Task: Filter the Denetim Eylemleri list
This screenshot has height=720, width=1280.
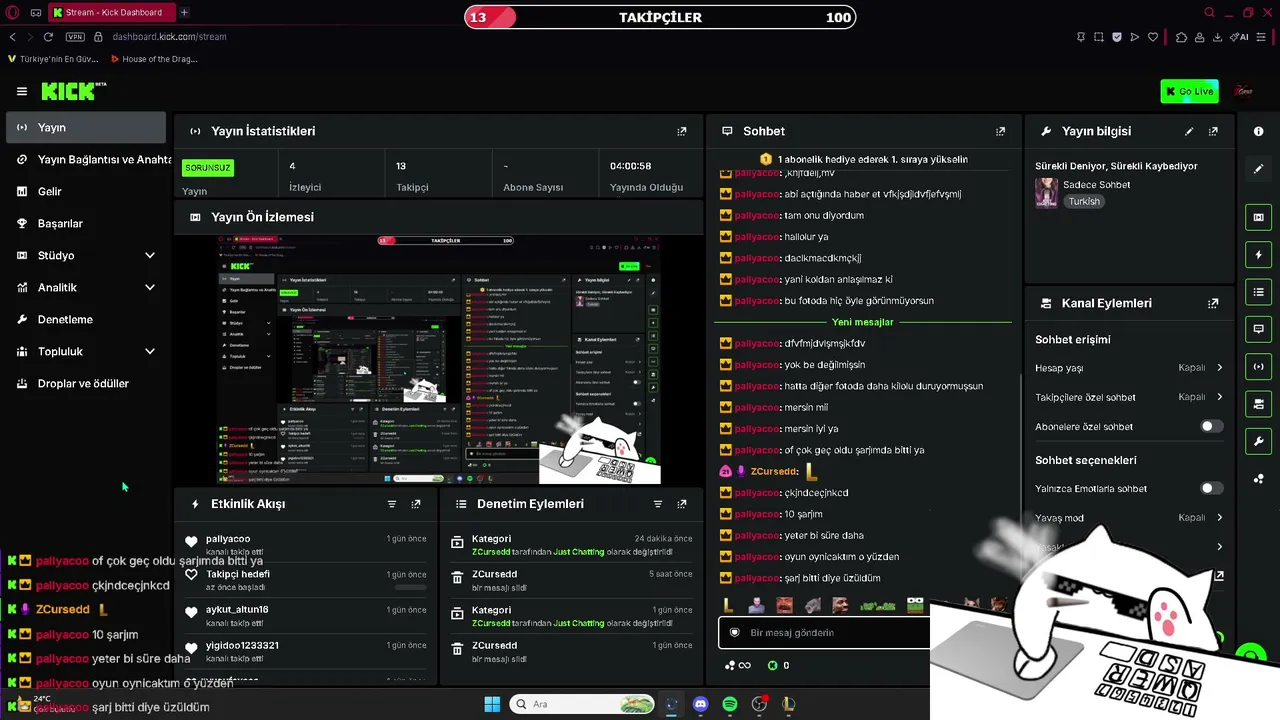Action: tap(658, 504)
